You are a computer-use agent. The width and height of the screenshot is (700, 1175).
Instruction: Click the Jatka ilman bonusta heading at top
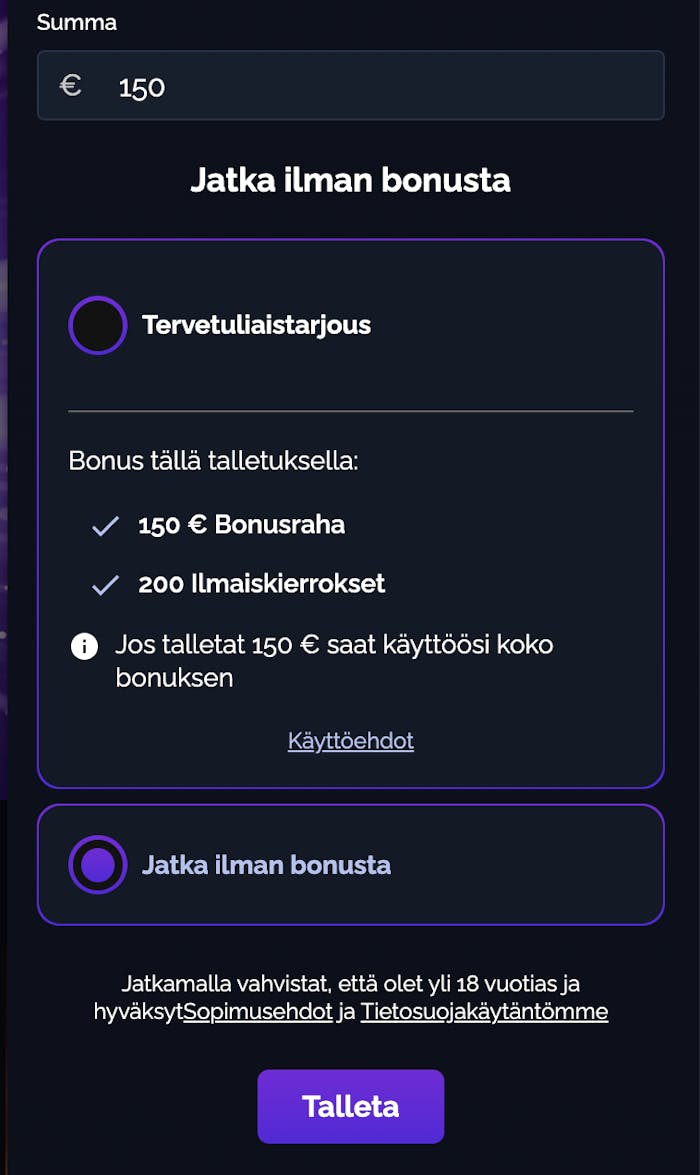(350, 180)
